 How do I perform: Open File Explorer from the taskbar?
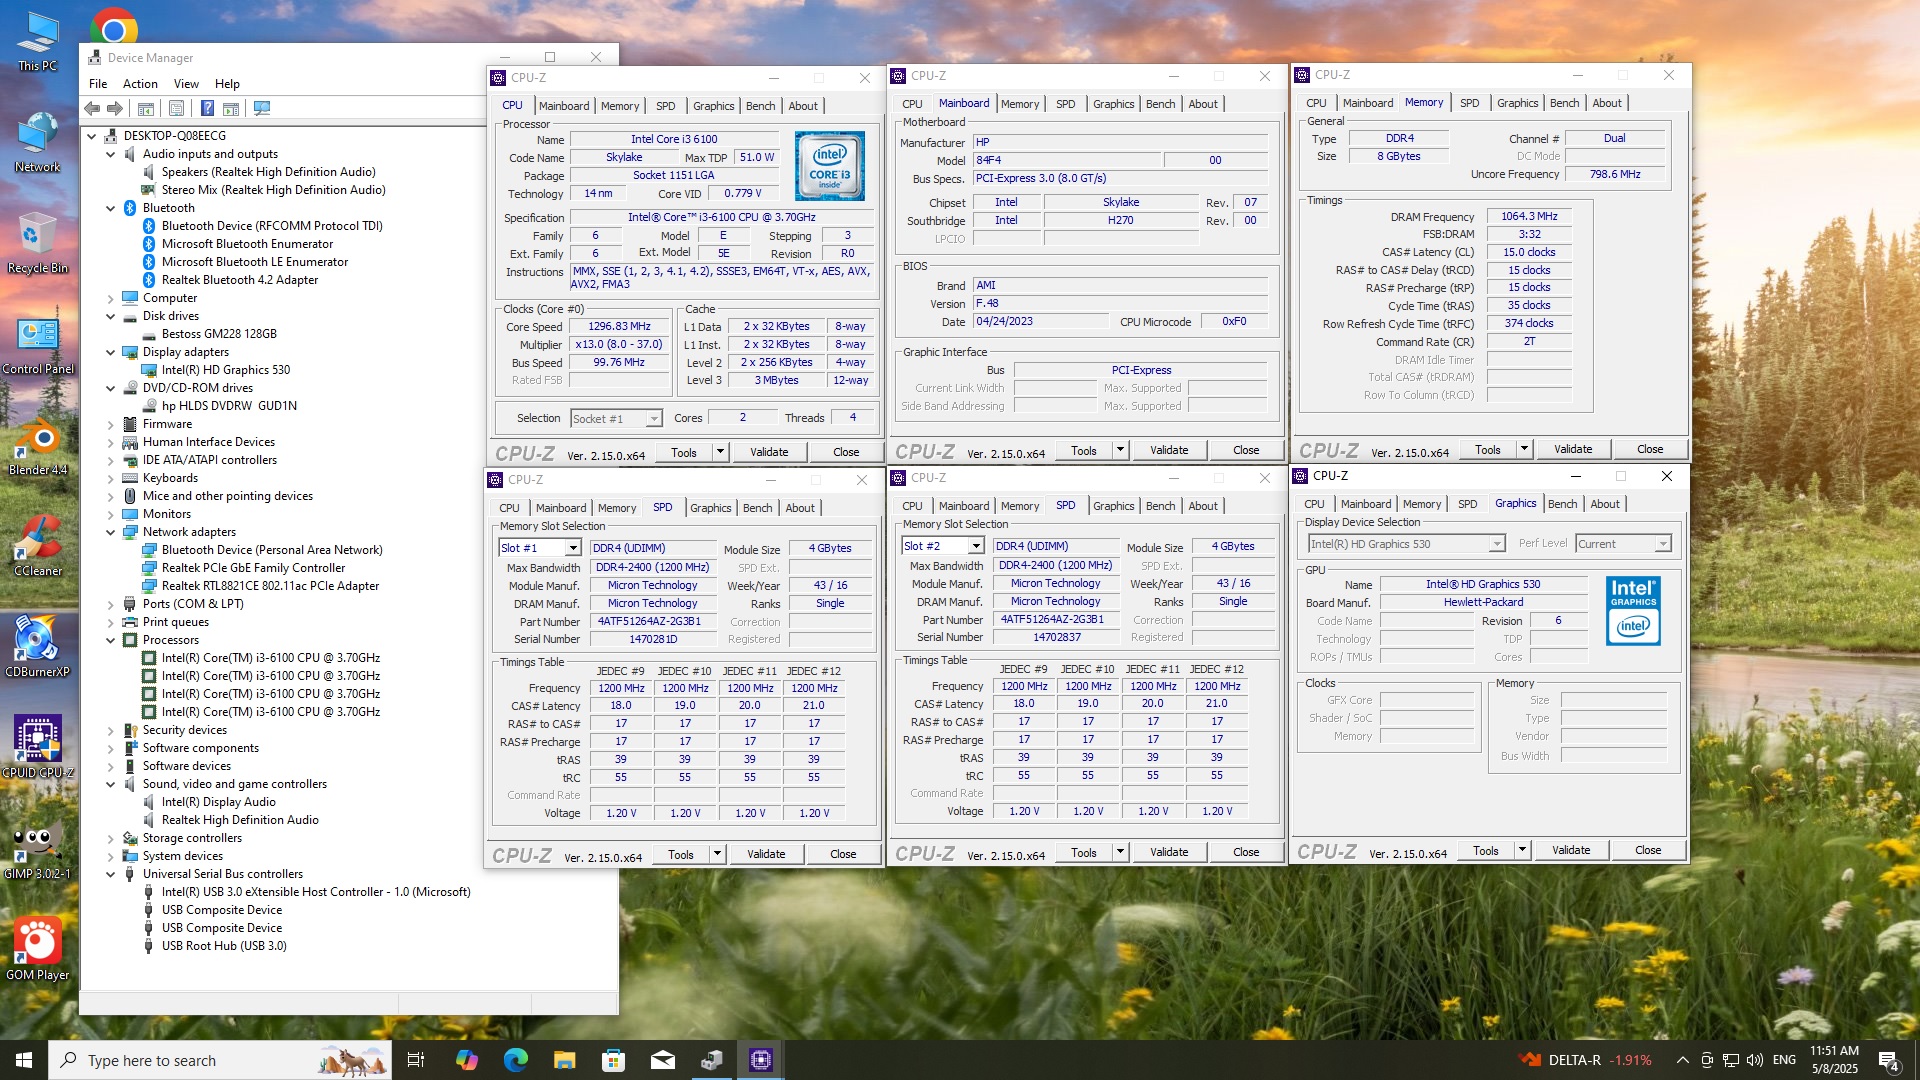tap(564, 1060)
